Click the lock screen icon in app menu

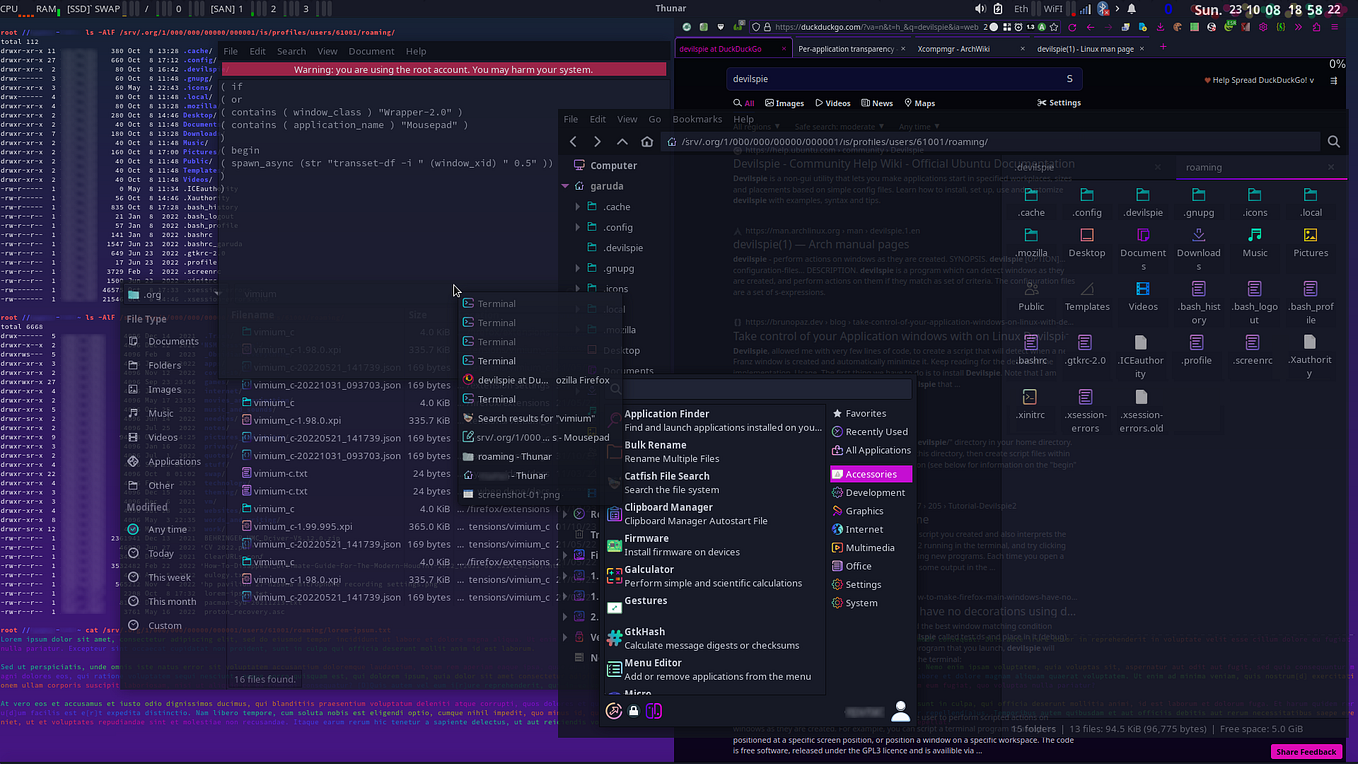coord(633,711)
